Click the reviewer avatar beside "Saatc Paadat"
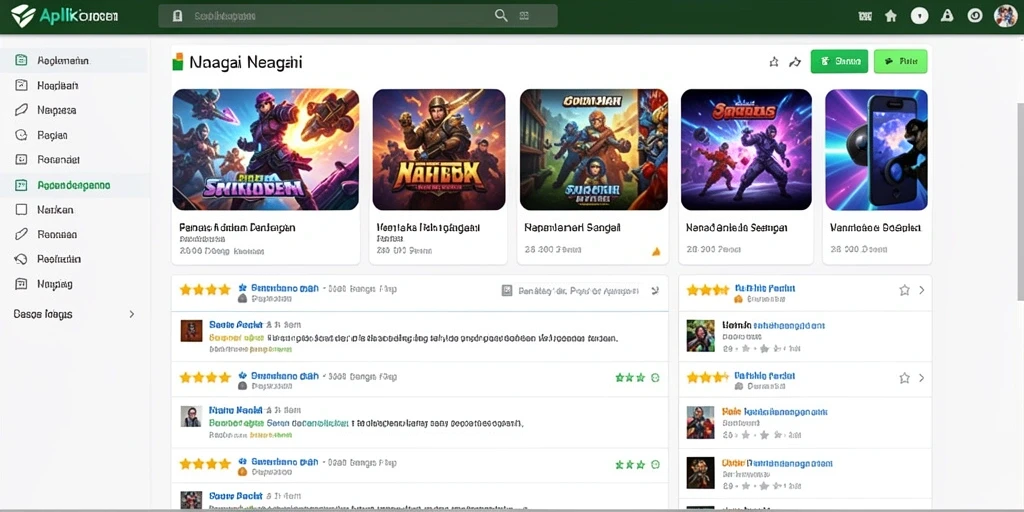 click(x=191, y=331)
